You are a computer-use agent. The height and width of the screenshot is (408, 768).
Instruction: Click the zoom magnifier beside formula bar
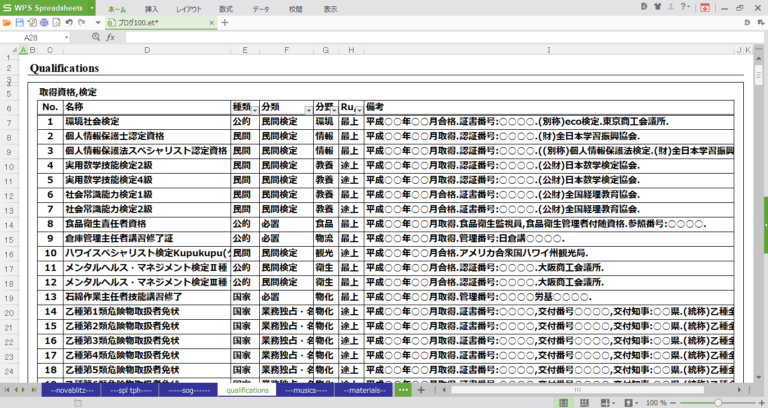96,37
